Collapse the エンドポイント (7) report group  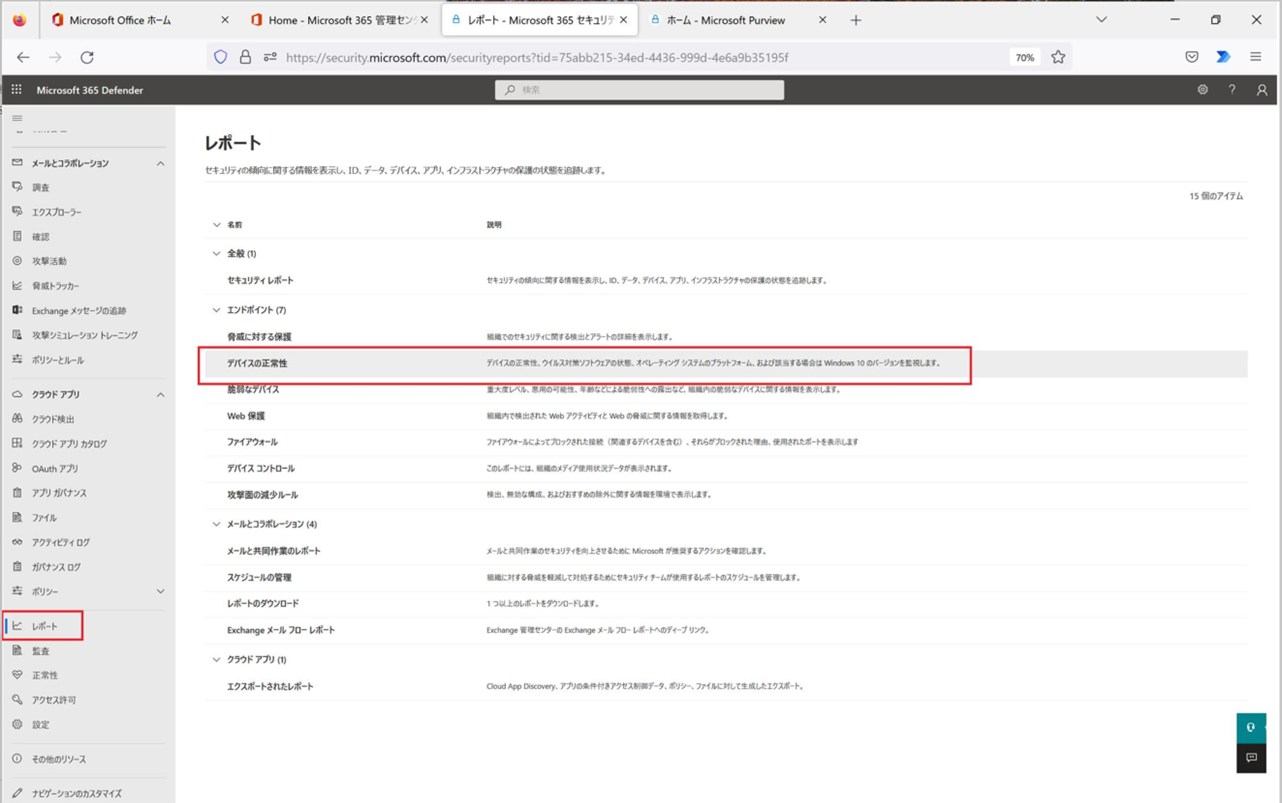pos(216,310)
